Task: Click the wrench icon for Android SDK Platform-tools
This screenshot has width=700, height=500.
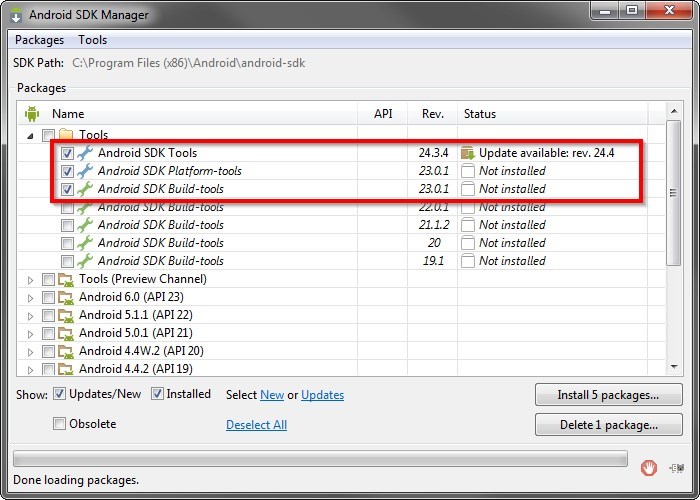Action: 85,171
